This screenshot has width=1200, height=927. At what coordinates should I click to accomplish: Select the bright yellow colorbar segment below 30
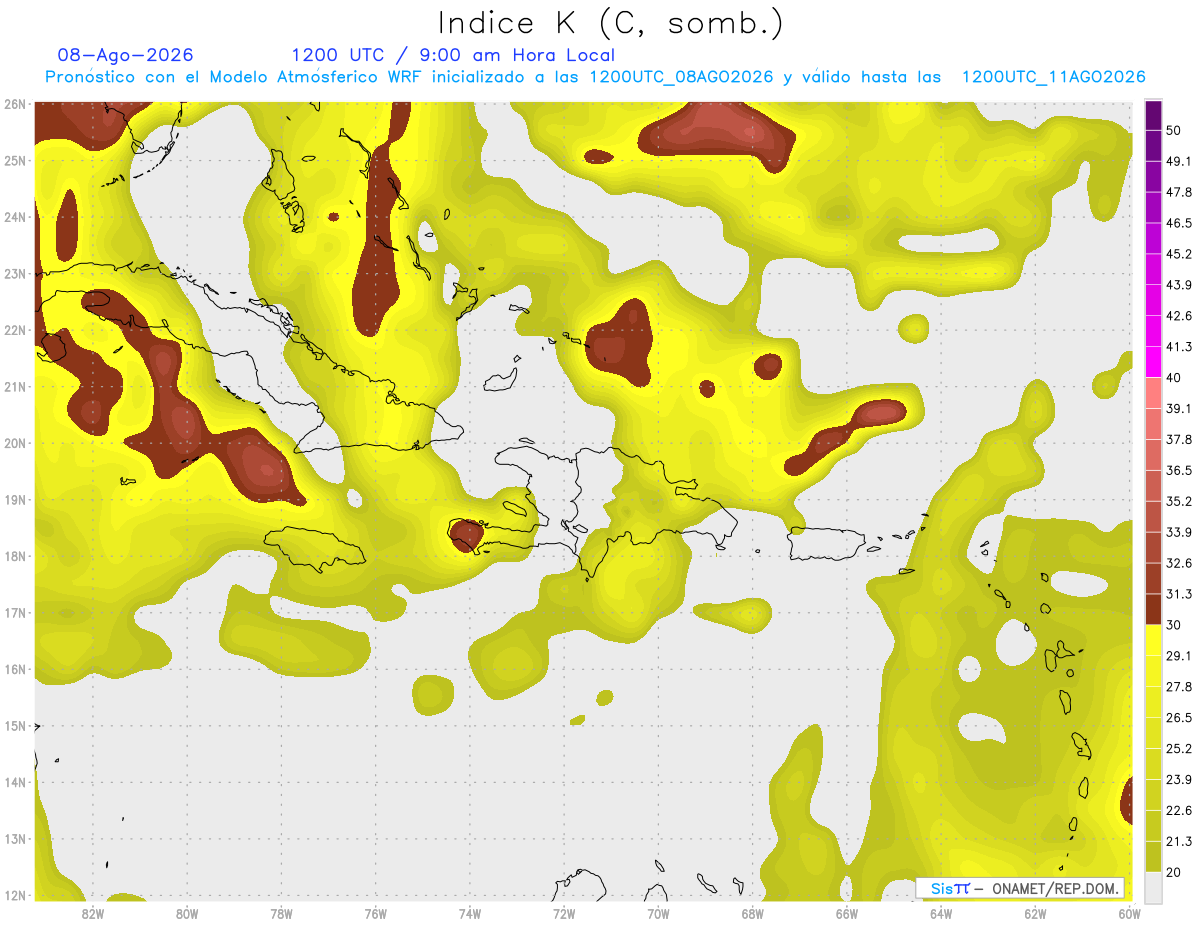coord(1153,640)
